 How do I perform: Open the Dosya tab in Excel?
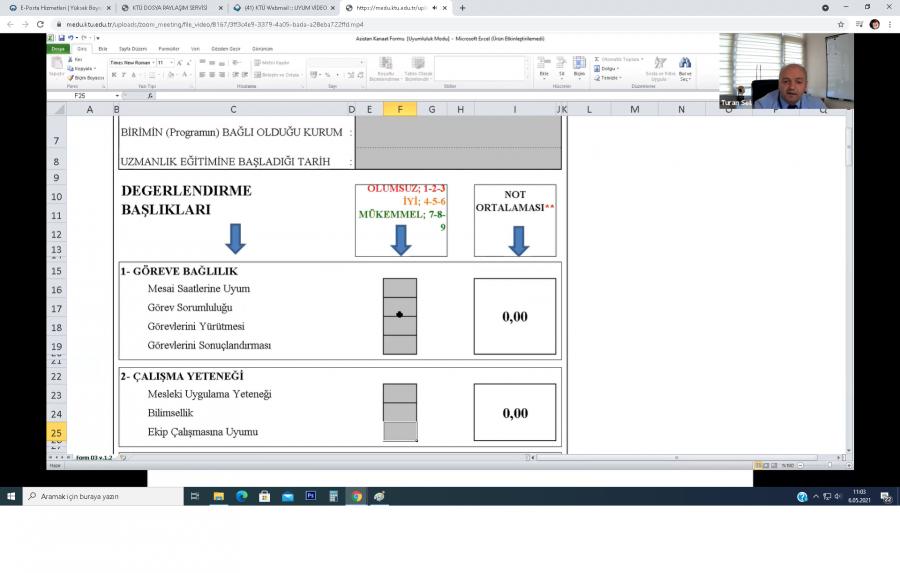(58, 48)
